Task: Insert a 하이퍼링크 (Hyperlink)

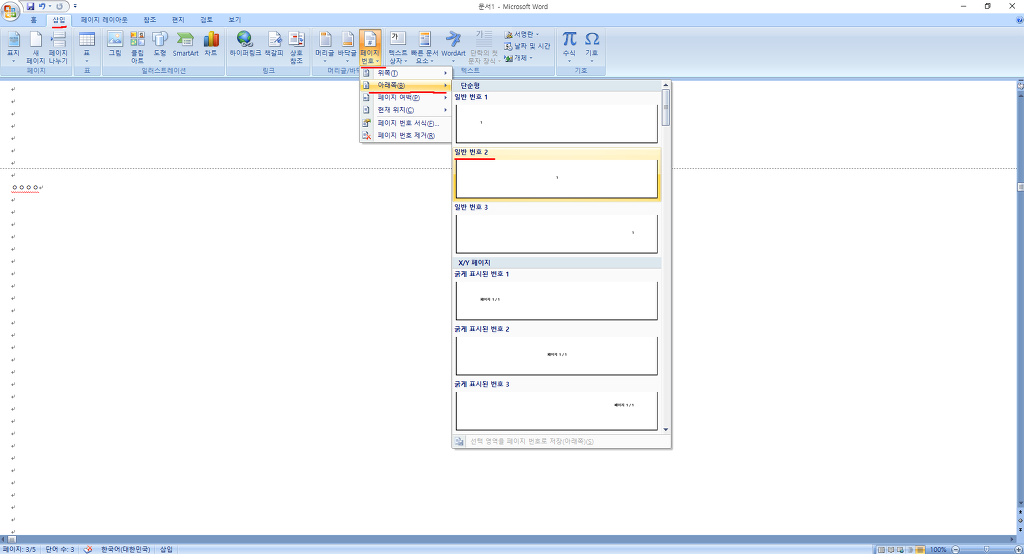Action: tap(245, 45)
